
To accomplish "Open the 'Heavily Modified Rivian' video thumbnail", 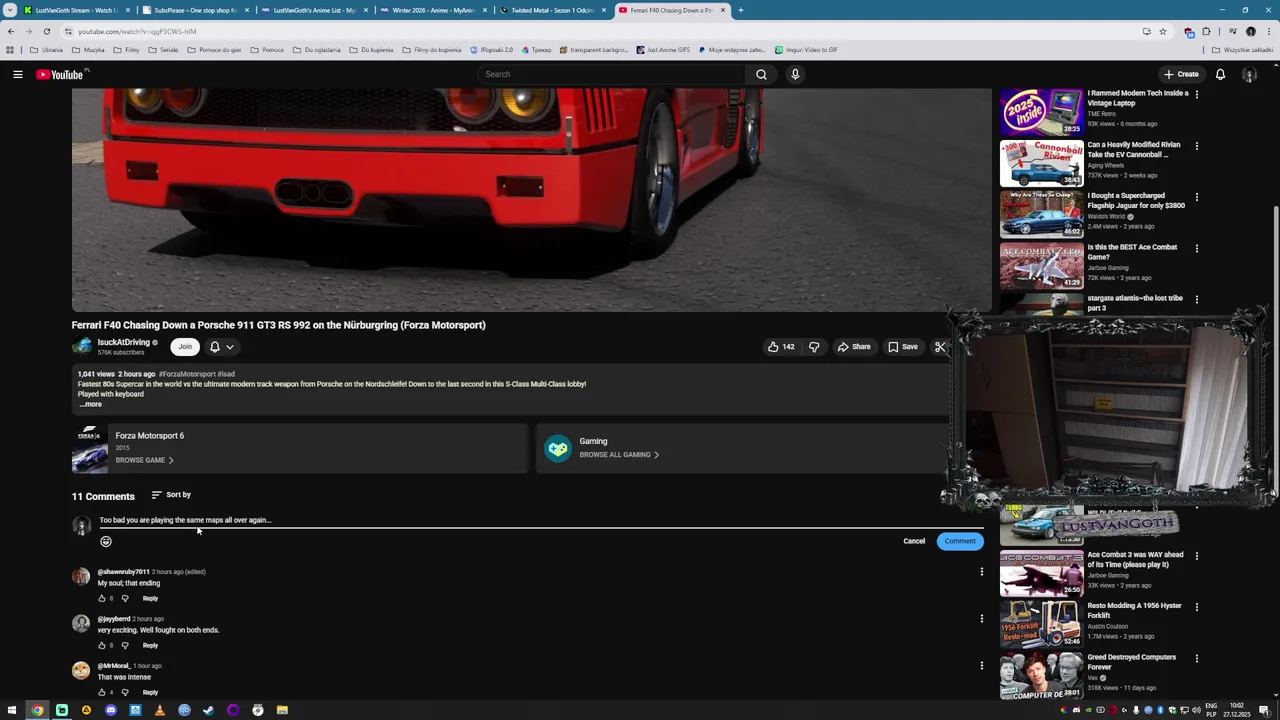I will pyautogui.click(x=1041, y=163).
